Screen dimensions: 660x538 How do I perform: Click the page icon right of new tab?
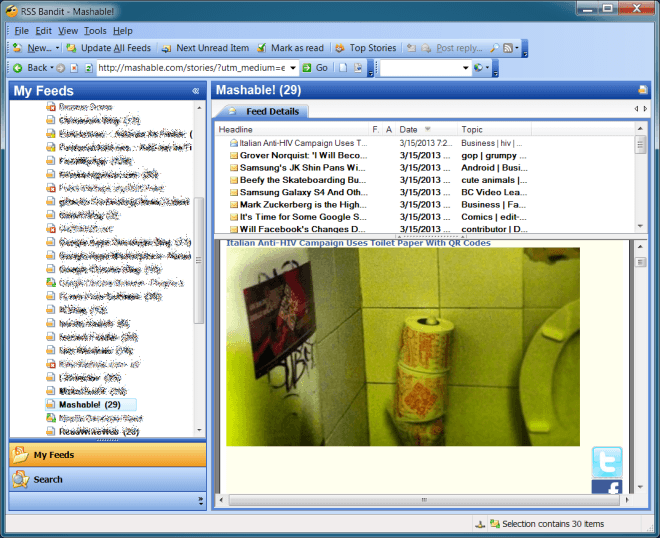coord(358,68)
